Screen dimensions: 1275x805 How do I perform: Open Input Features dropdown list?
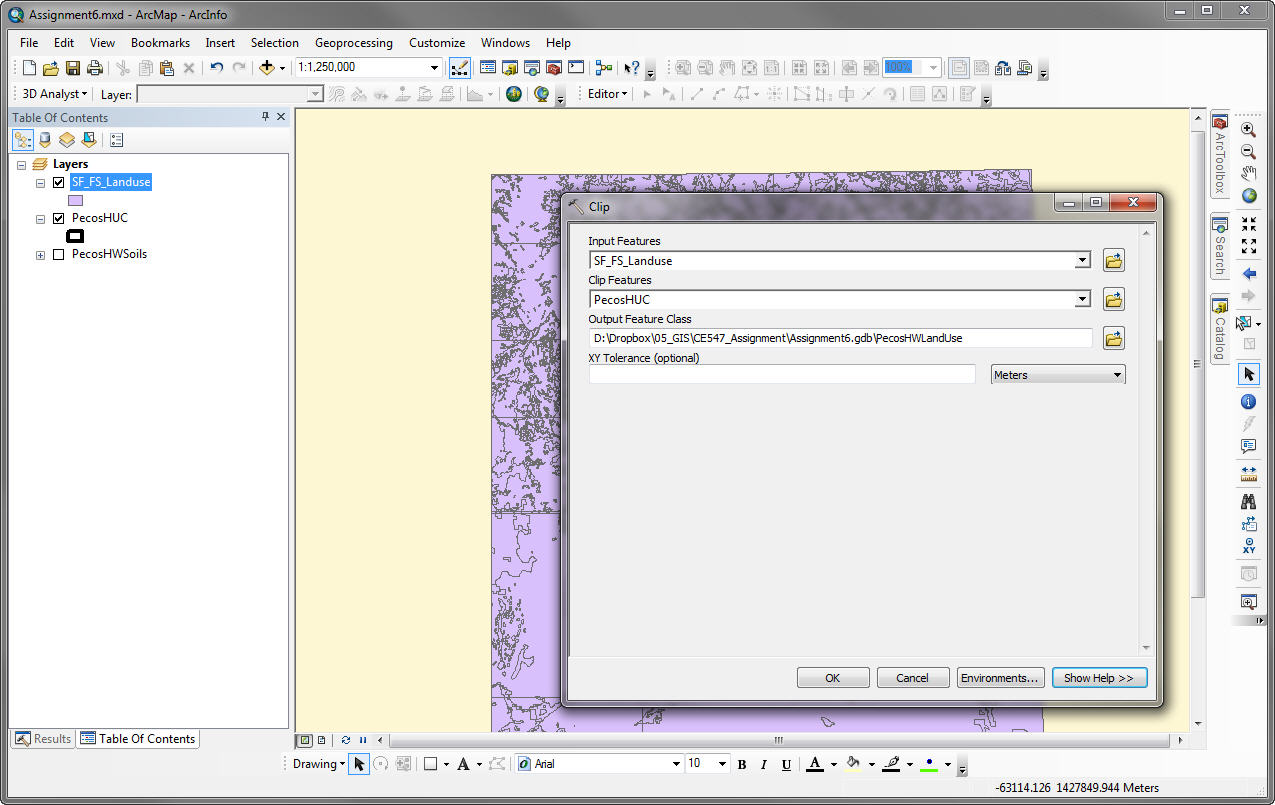click(1082, 261)
